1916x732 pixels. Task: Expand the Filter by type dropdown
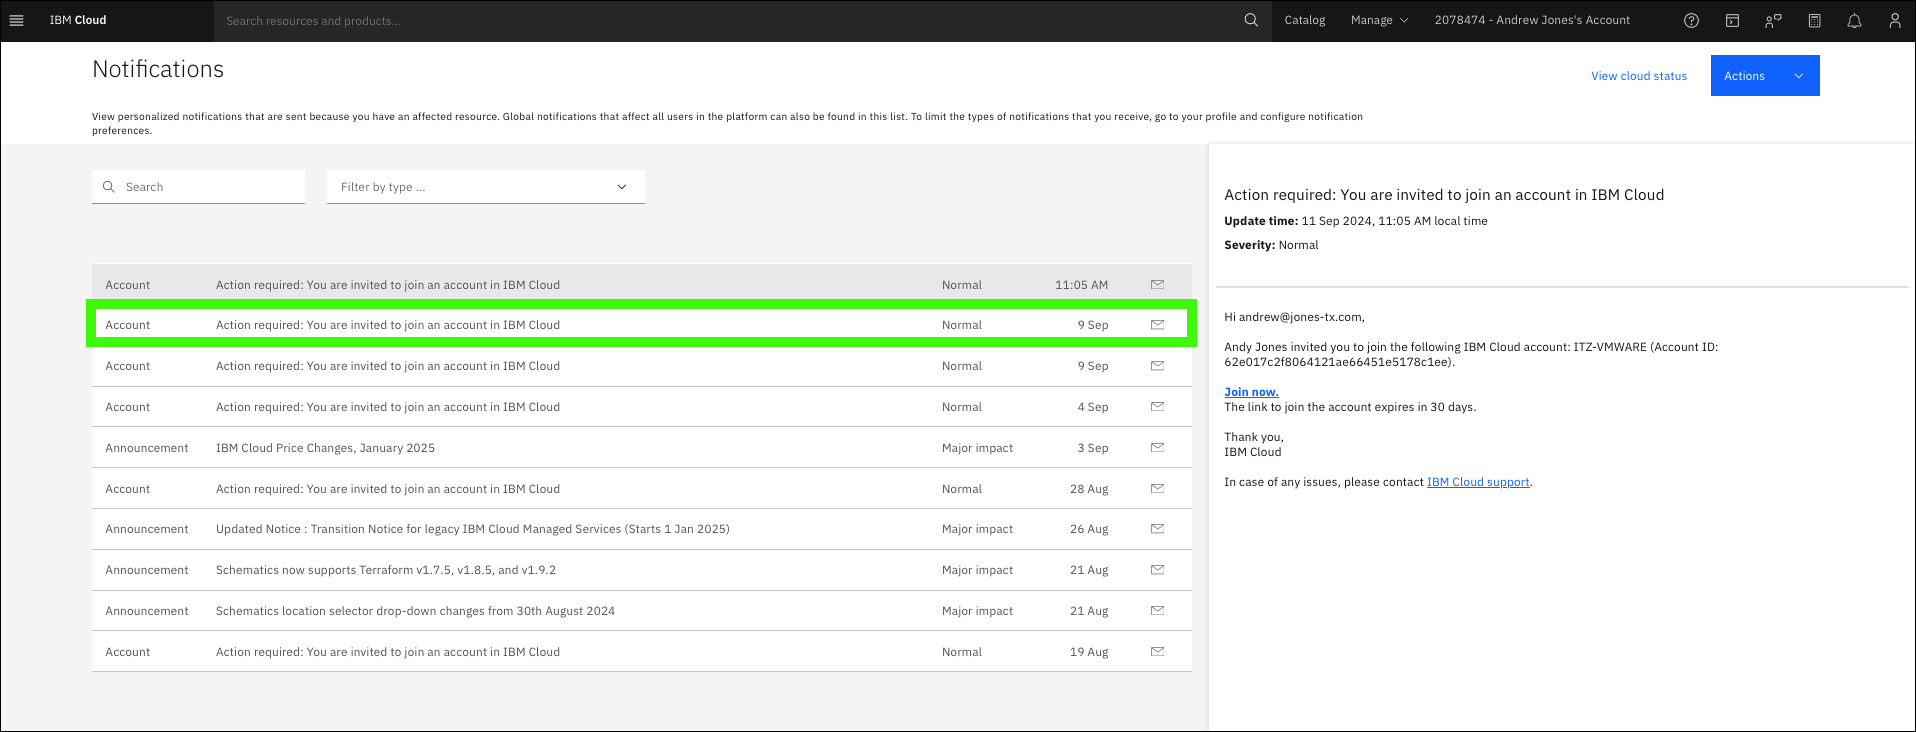485,187
